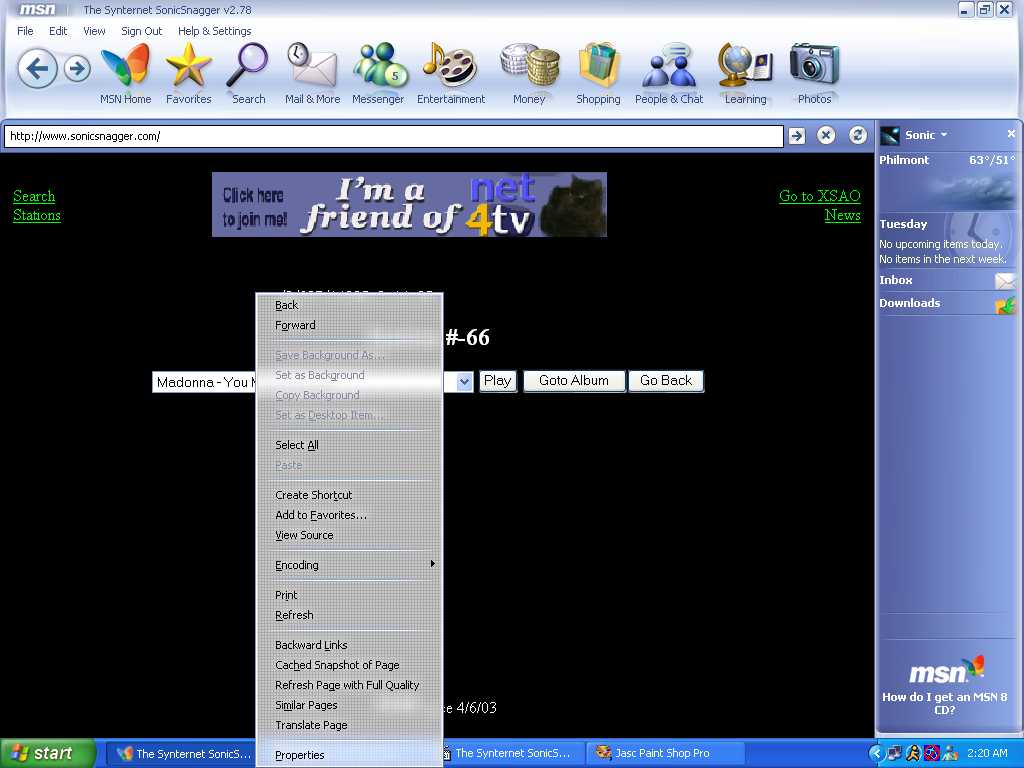Viewport: 1024px width, 768px height.
Task: Click the address bar URL field
Action: [393, 136]
